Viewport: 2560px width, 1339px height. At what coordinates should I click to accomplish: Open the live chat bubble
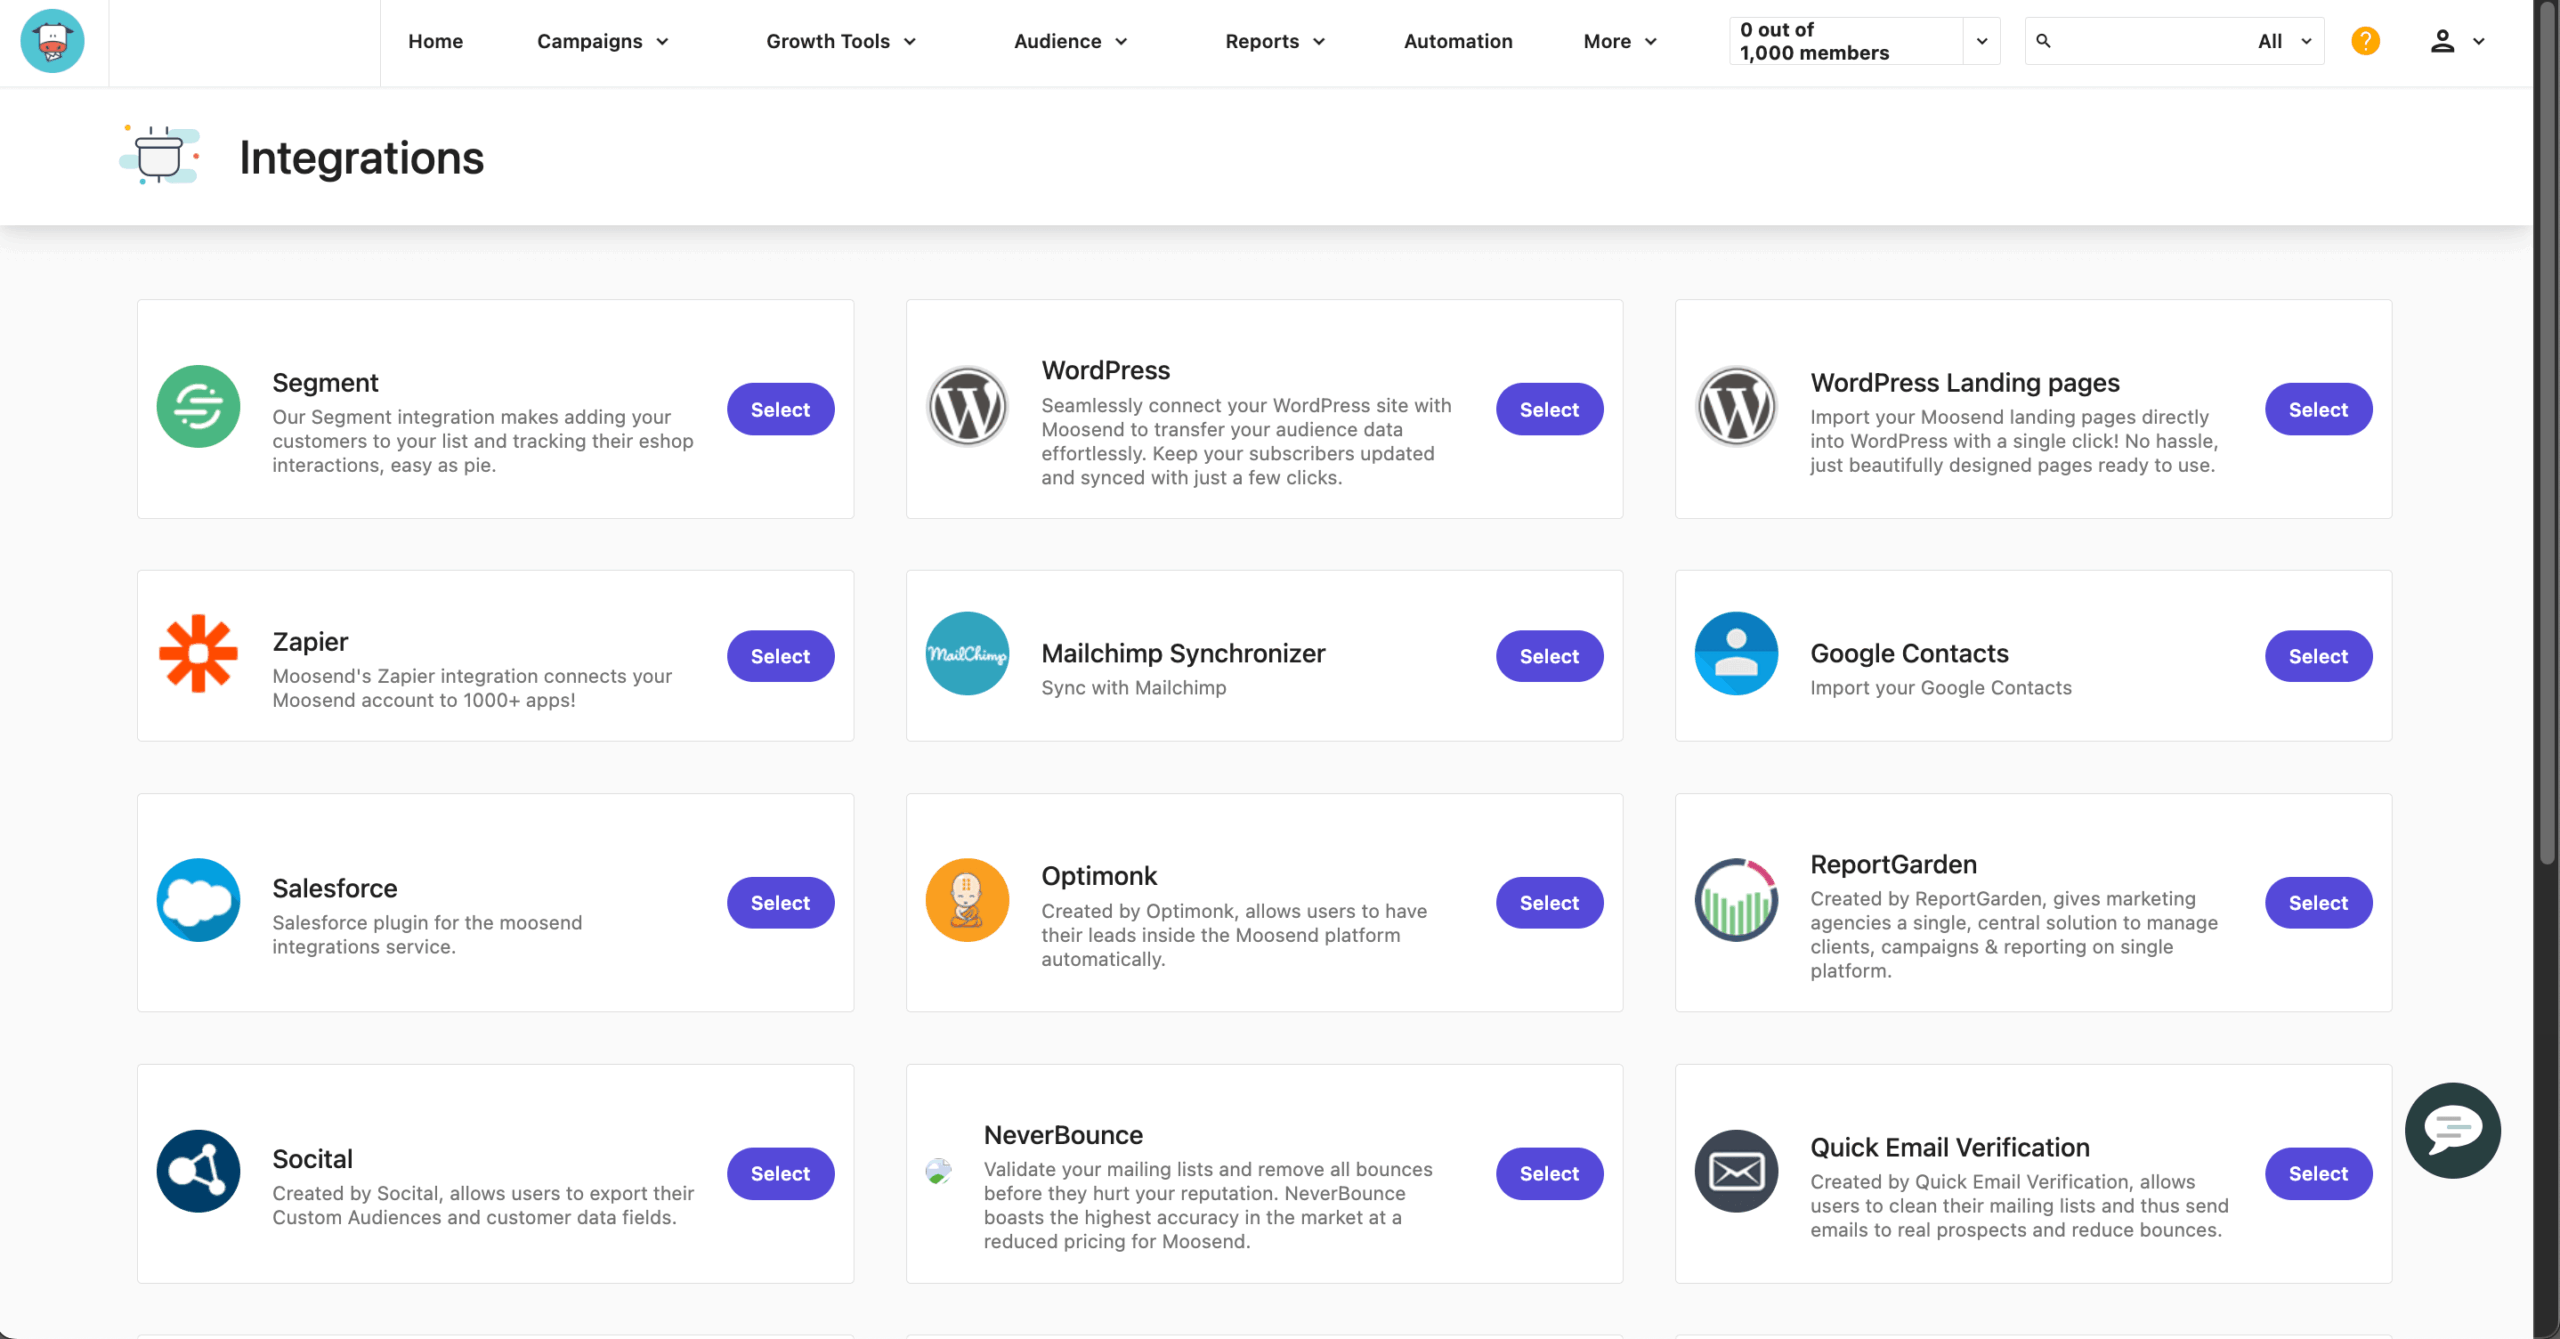[2452, 1130]
